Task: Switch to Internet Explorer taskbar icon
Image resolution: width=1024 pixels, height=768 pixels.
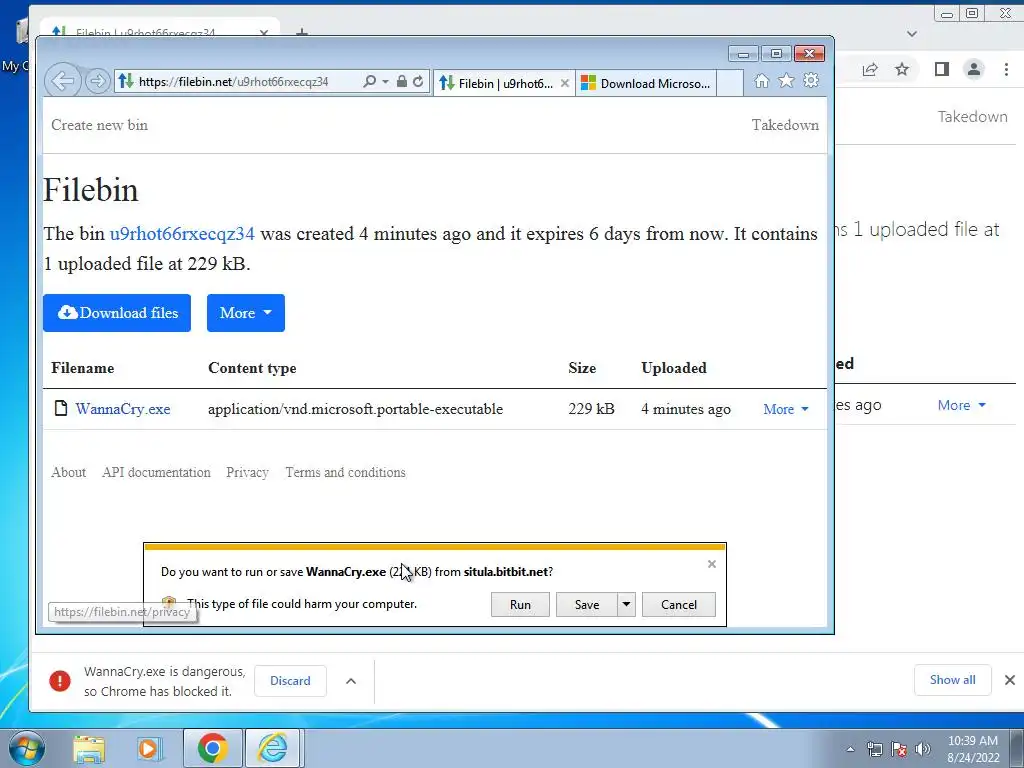Action: point(273,748)
